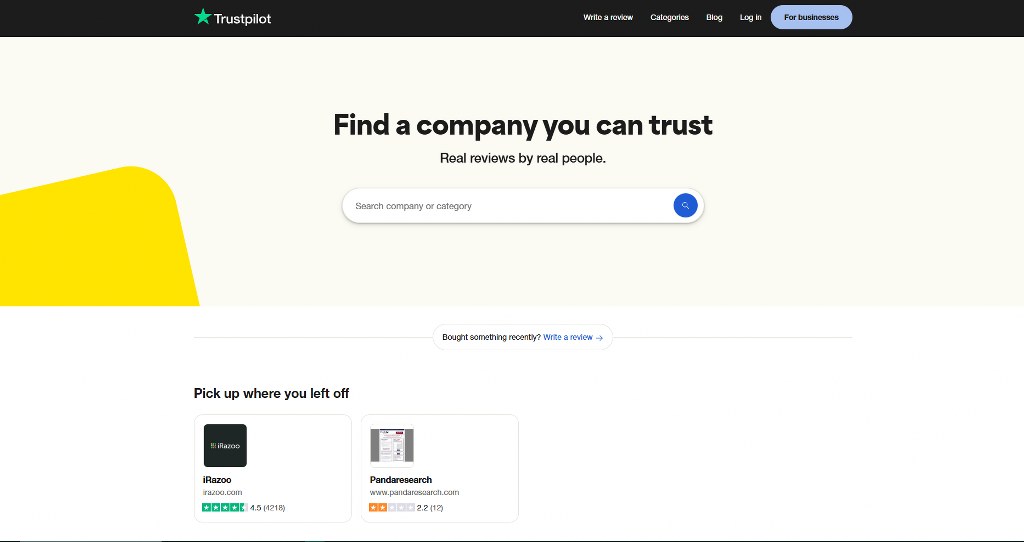This screenshot has height=542, width=1024.
Task: Click the irazoo.com domain text
Action: (222, 492)
